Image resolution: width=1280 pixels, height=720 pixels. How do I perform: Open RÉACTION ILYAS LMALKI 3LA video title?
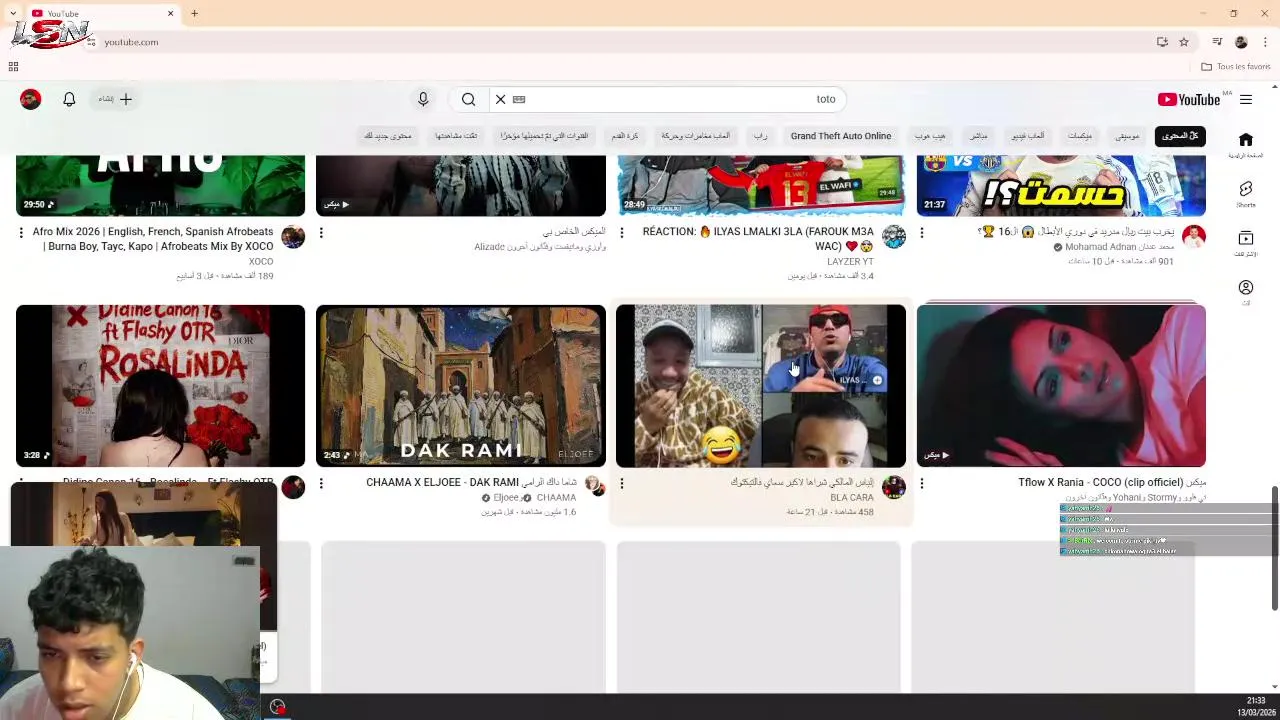pos(758,239)
